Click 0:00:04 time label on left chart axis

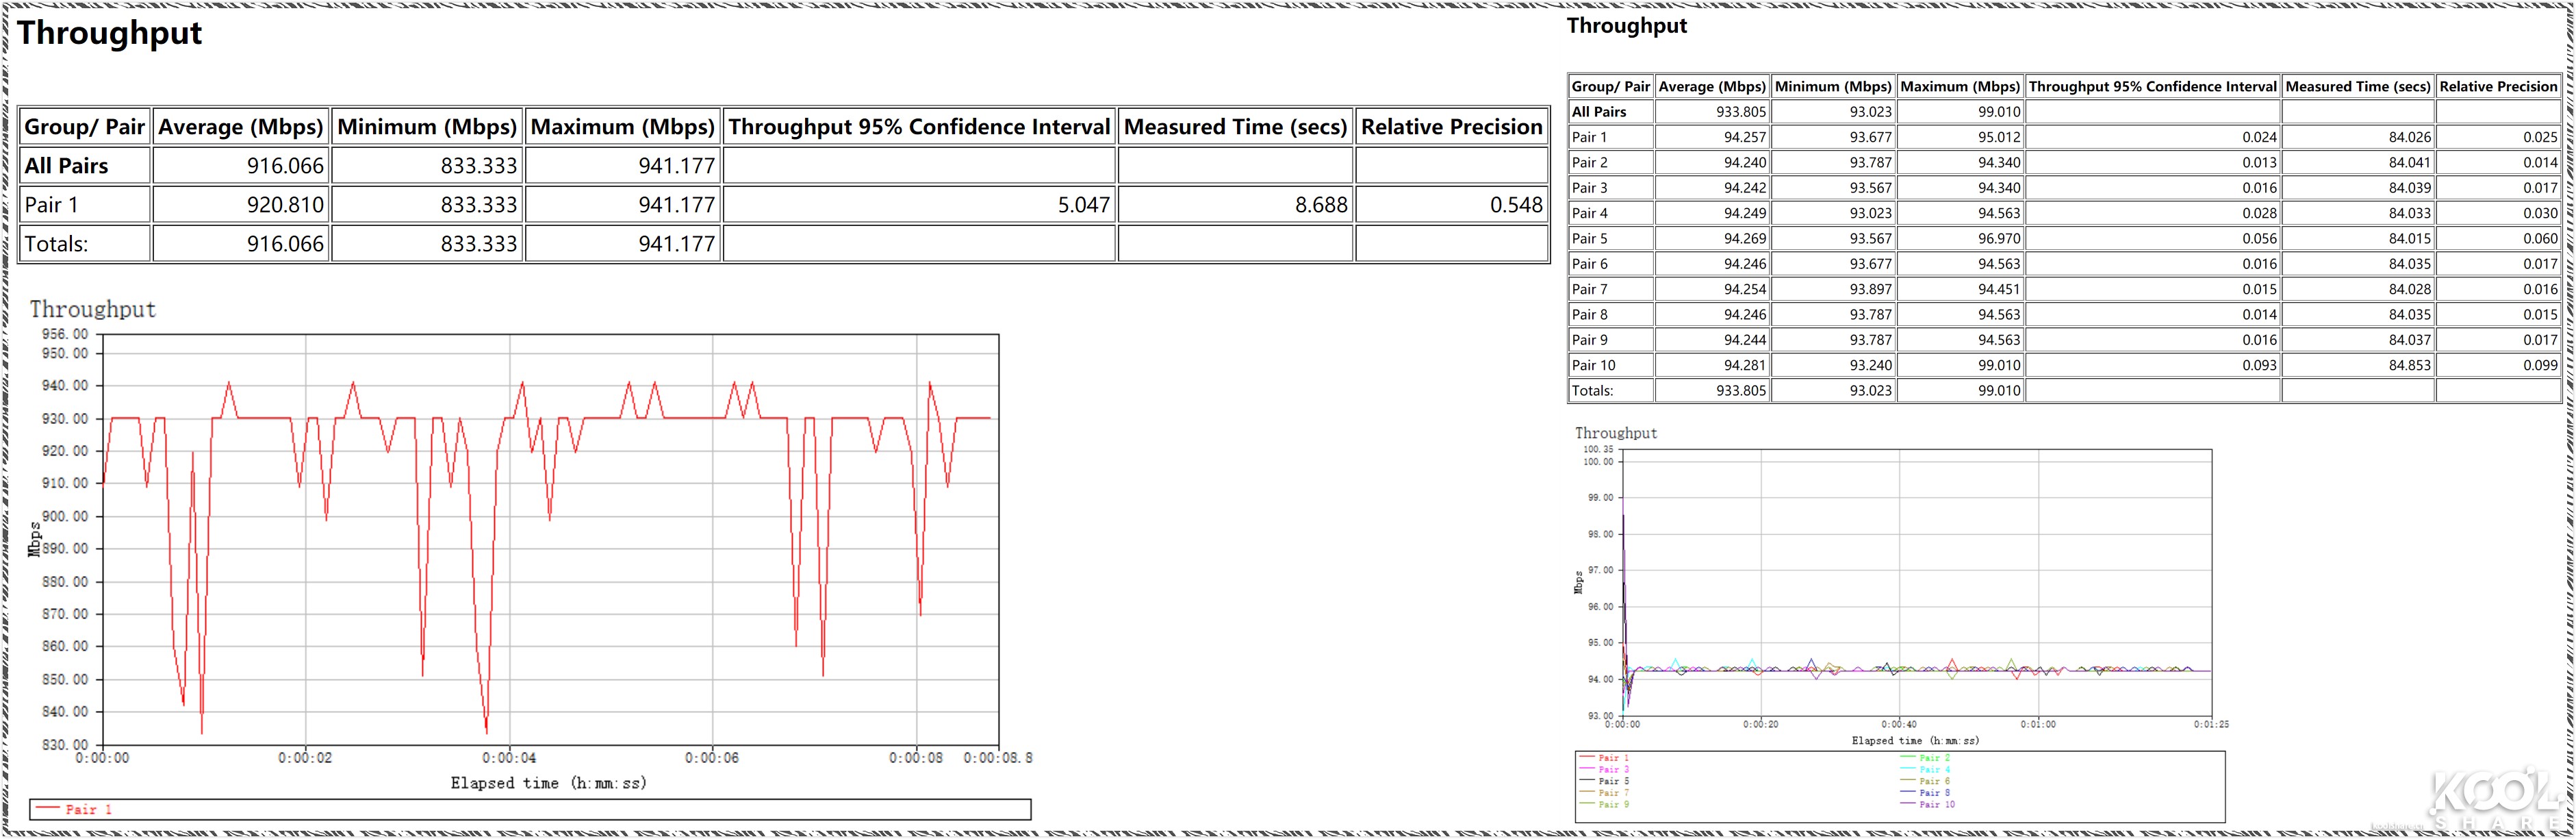(509, 758)
